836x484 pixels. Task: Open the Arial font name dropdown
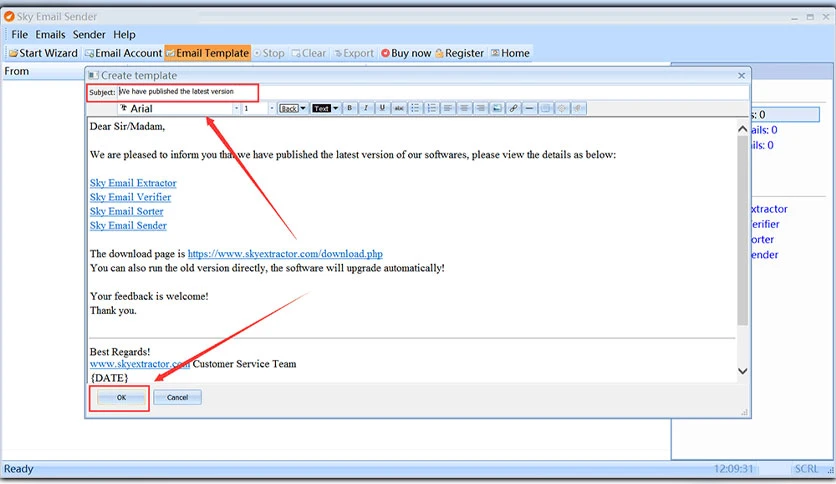[x=236, y=109]
